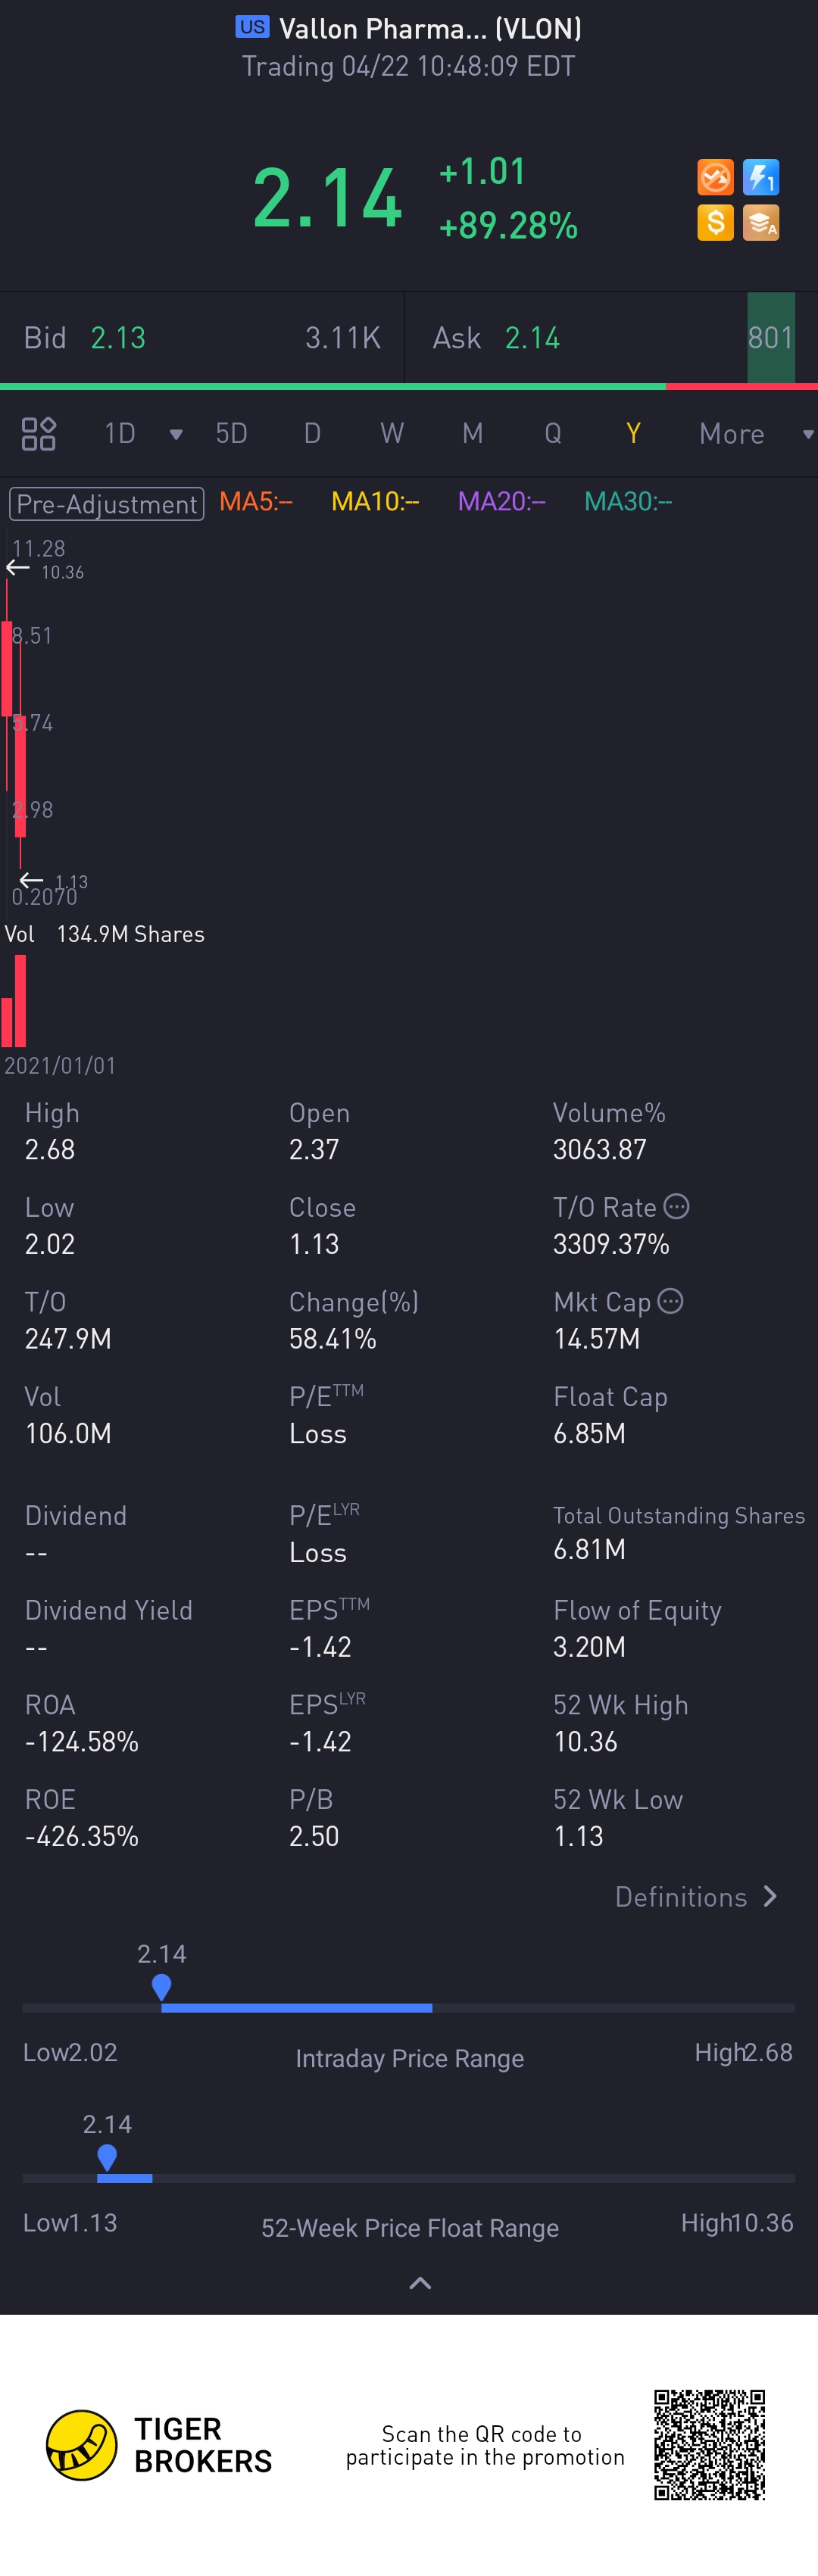Tap the info icon beside Mkt Cap
Image resolution: width=818 pixels, height=2576 pixels.
coord(671,1301)
